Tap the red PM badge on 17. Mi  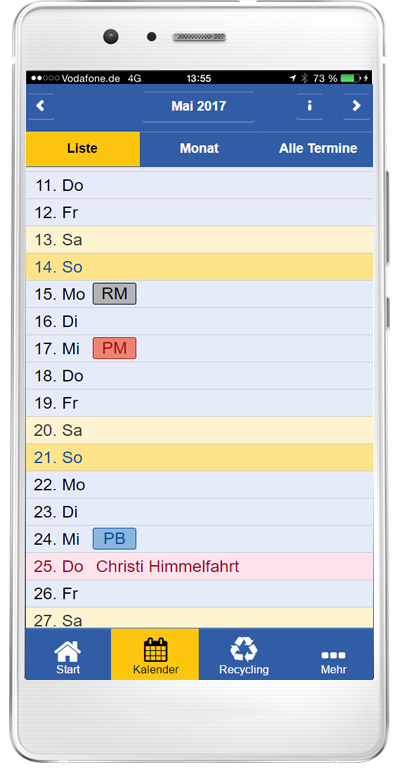[114, 349]
